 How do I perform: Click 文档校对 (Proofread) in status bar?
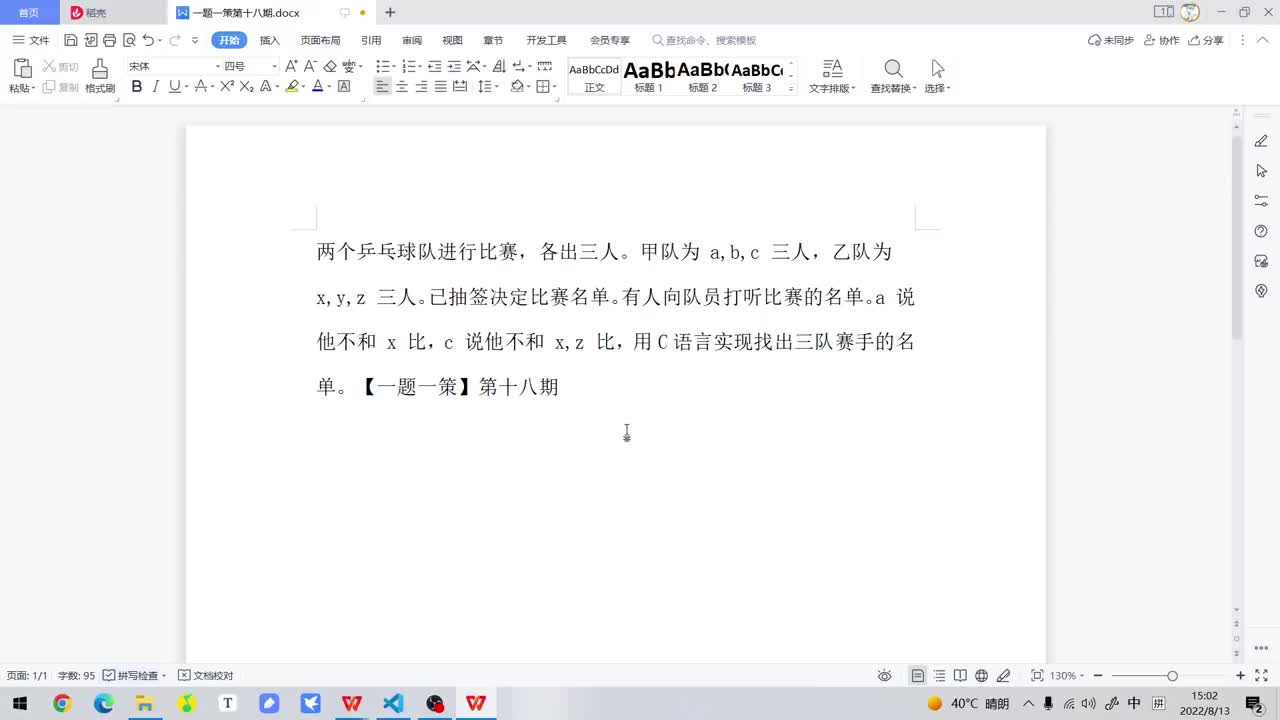[206, 676]
